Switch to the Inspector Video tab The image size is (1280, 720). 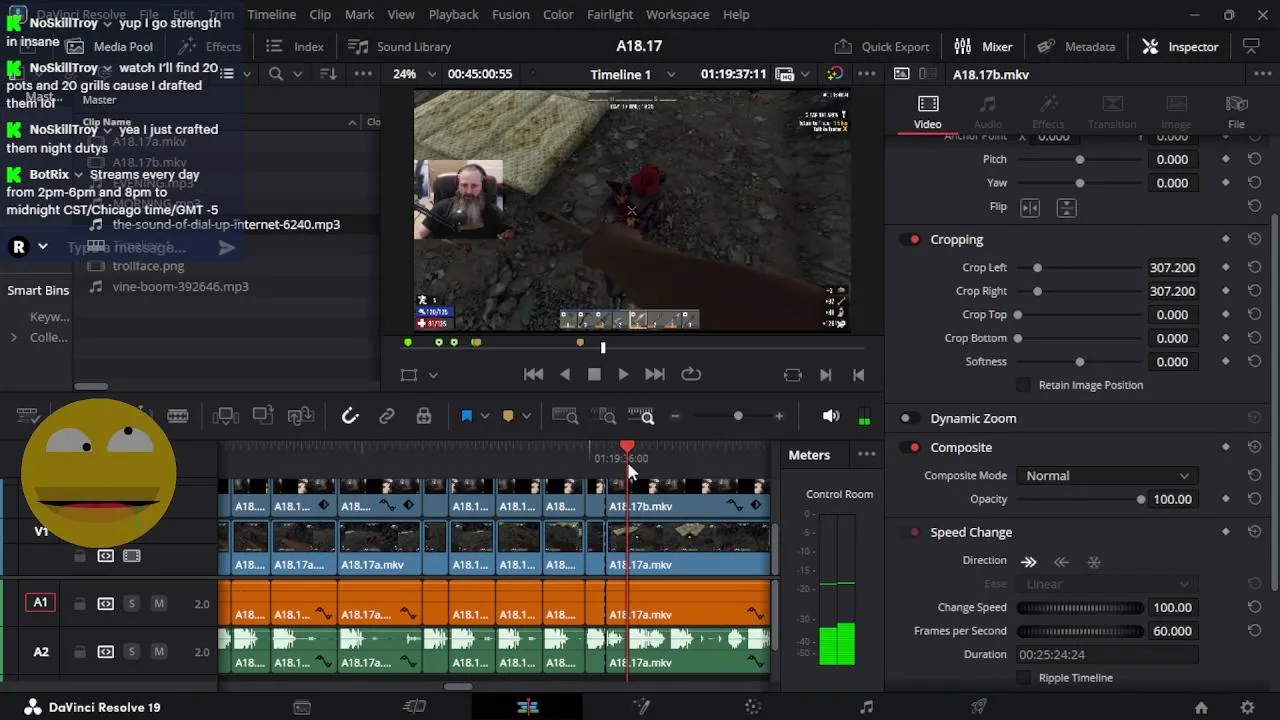pos(928,112)
